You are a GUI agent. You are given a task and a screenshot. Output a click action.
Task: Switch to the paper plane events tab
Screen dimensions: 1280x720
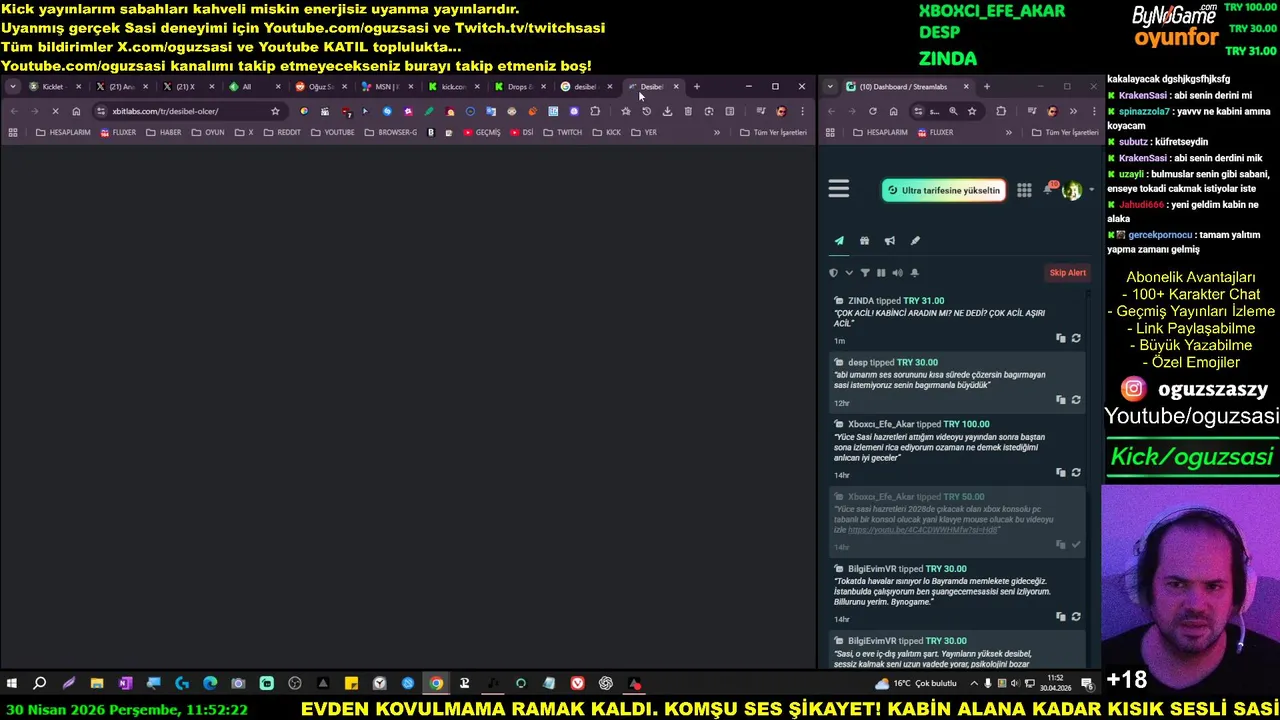point(839,240)
